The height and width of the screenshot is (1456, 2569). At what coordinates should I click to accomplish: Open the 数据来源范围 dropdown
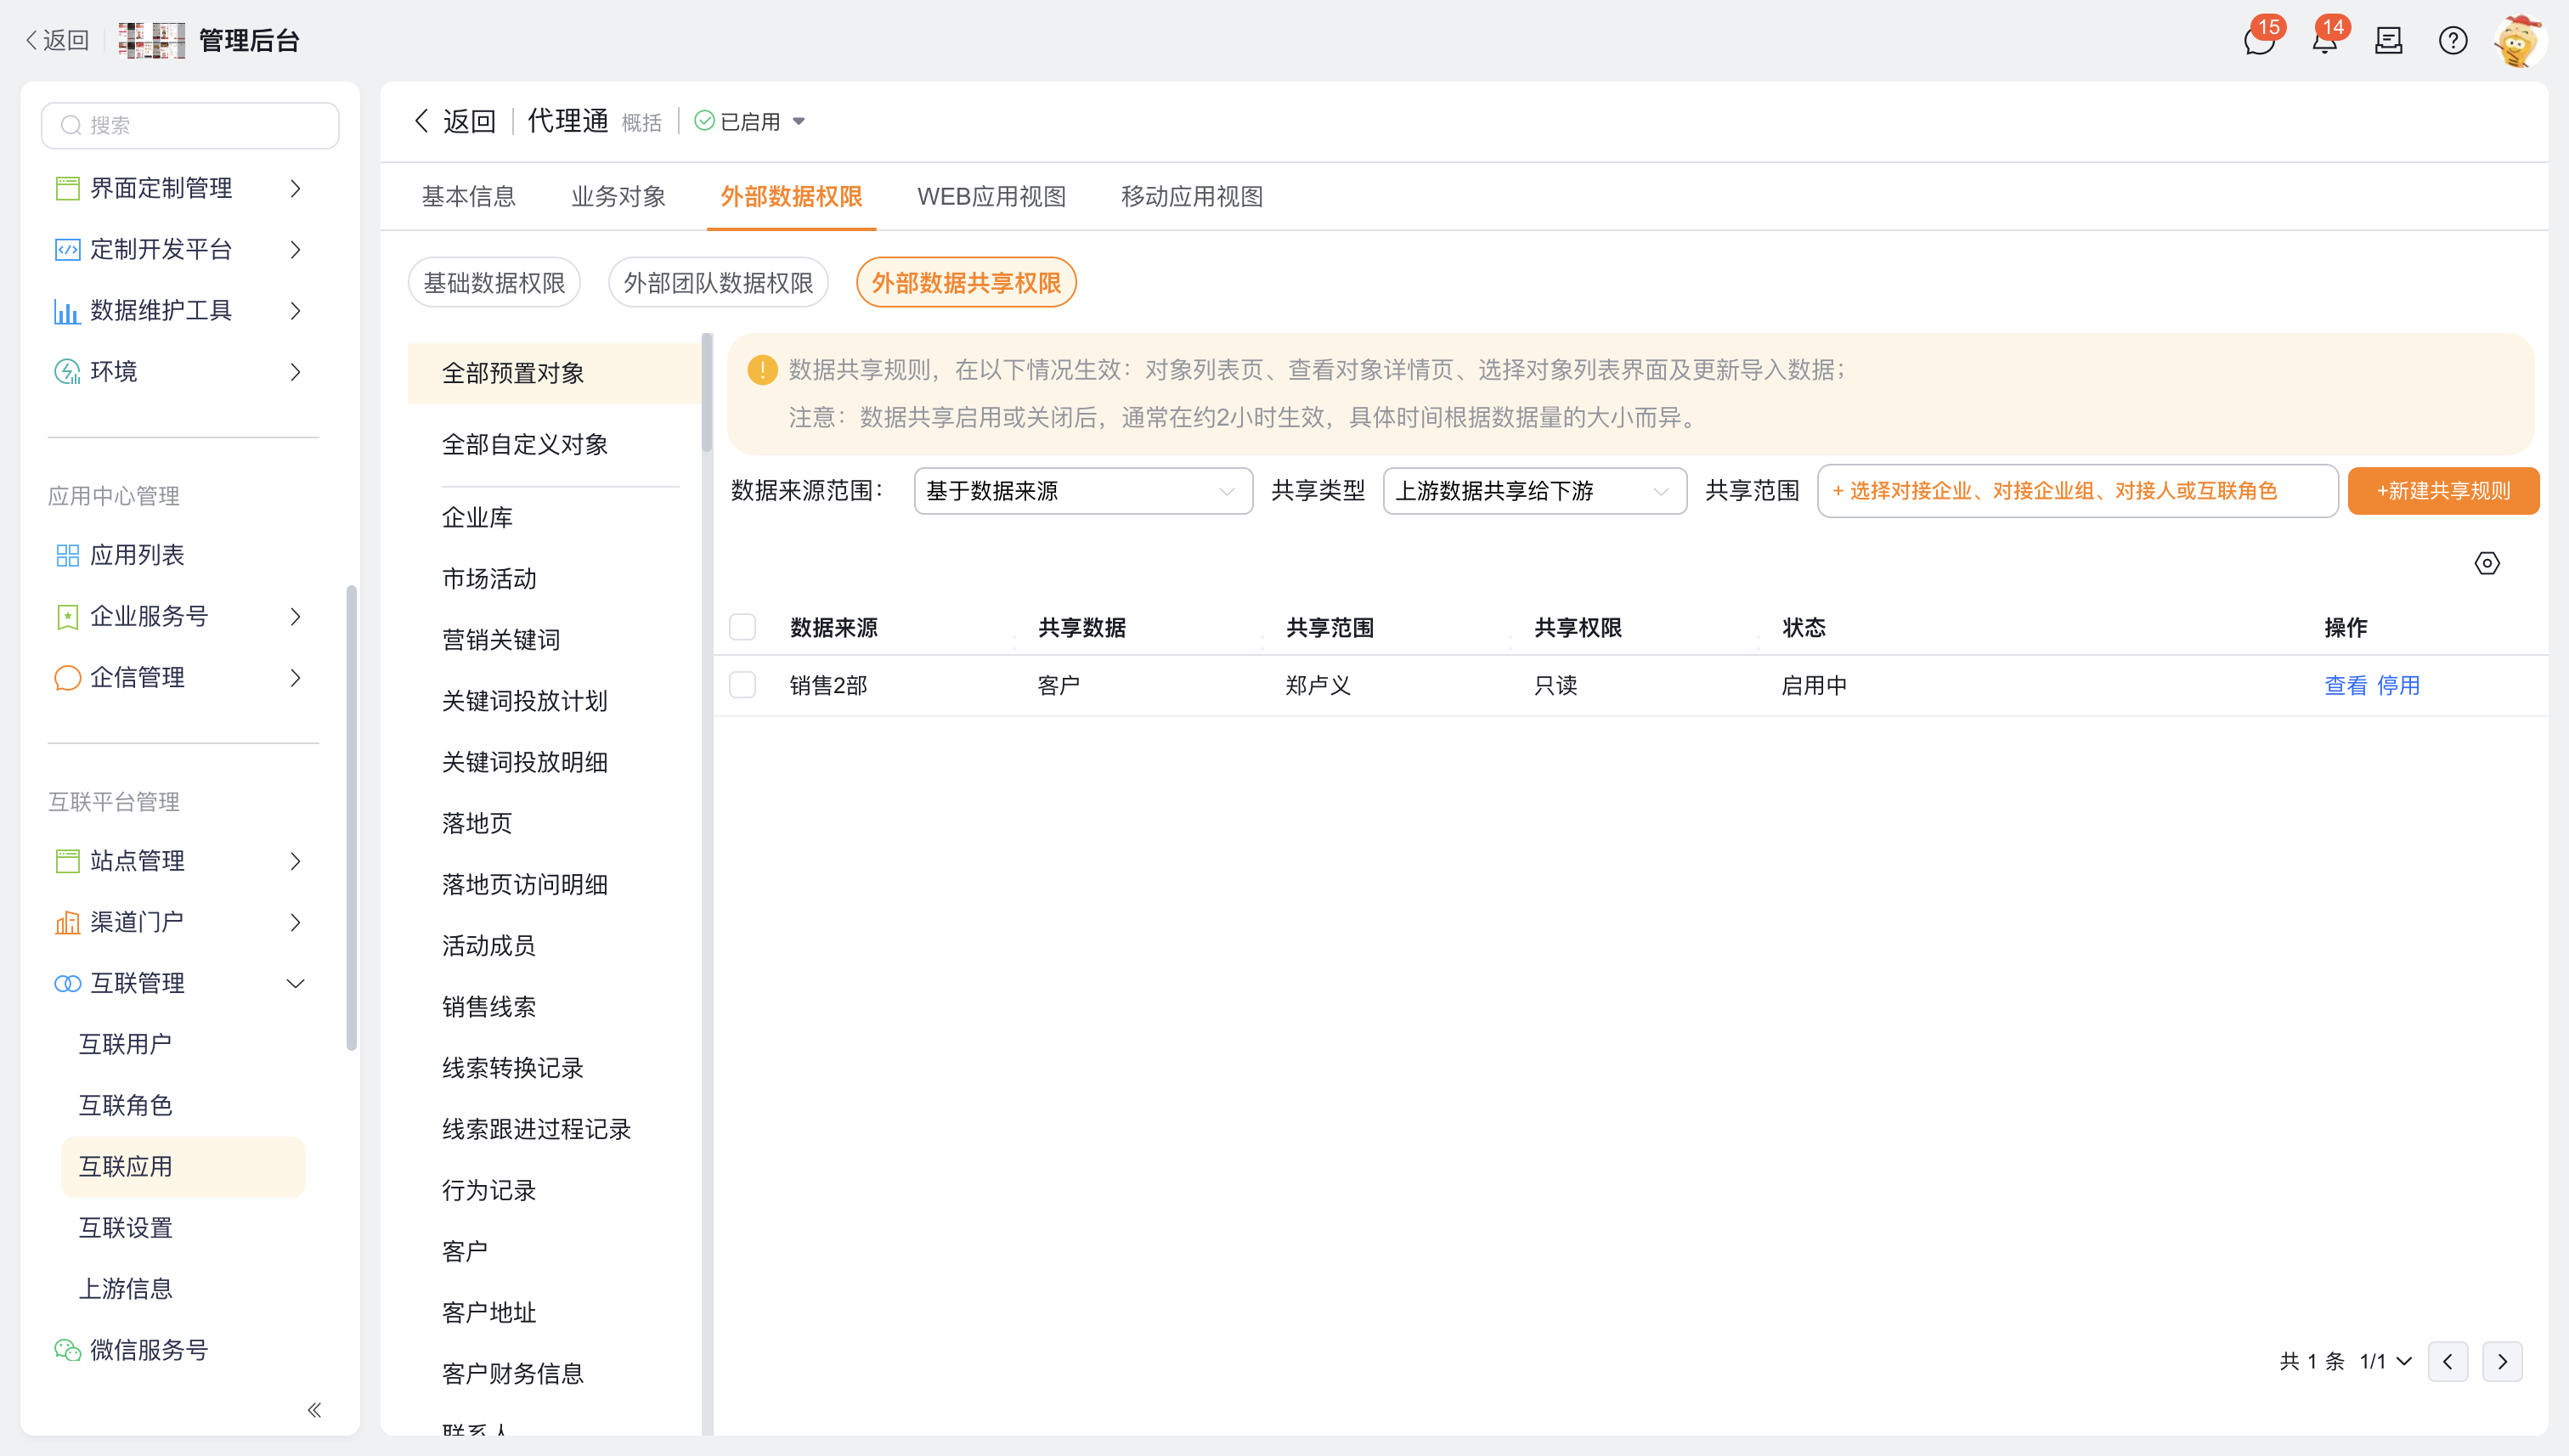tap(1082, 491)
